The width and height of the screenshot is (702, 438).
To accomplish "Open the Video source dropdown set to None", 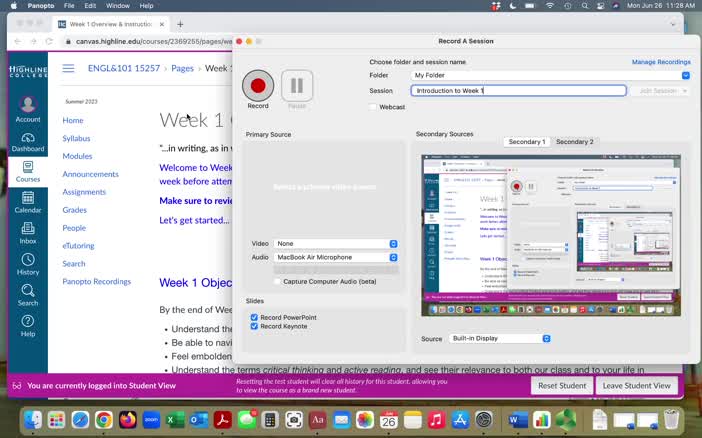I will coord(335,244).
